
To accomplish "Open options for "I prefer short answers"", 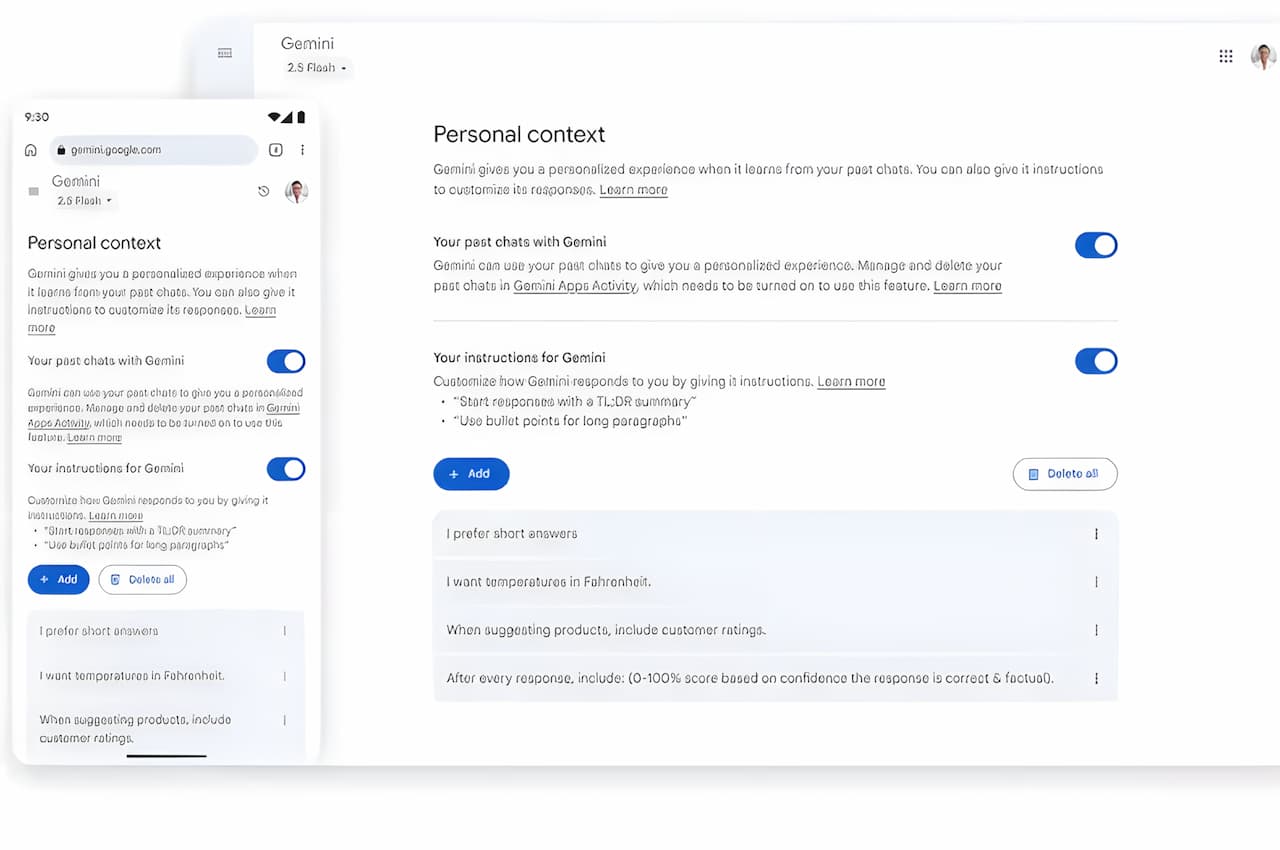I will pos(1096,534).
